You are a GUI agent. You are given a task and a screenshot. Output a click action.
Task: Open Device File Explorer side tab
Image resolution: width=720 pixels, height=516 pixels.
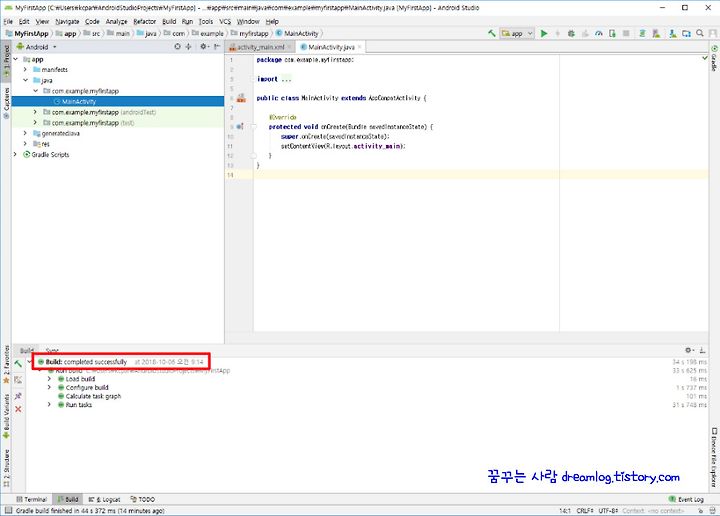point(714,458)
